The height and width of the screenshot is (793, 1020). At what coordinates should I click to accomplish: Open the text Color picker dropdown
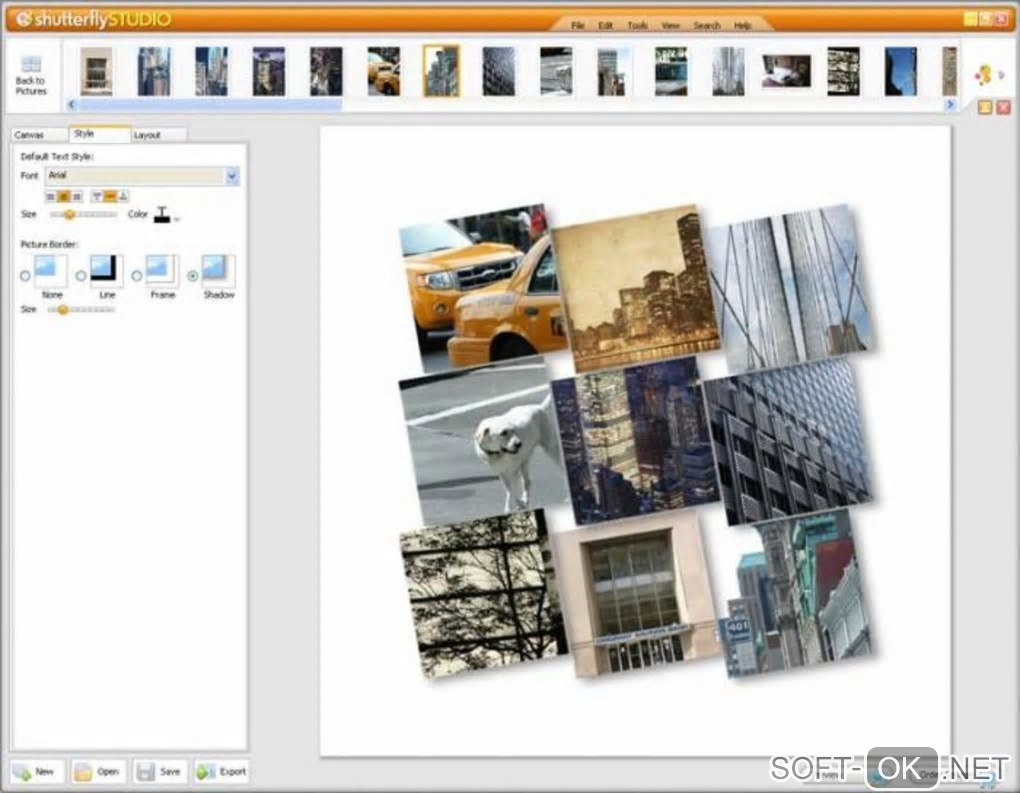coord(177,217)
